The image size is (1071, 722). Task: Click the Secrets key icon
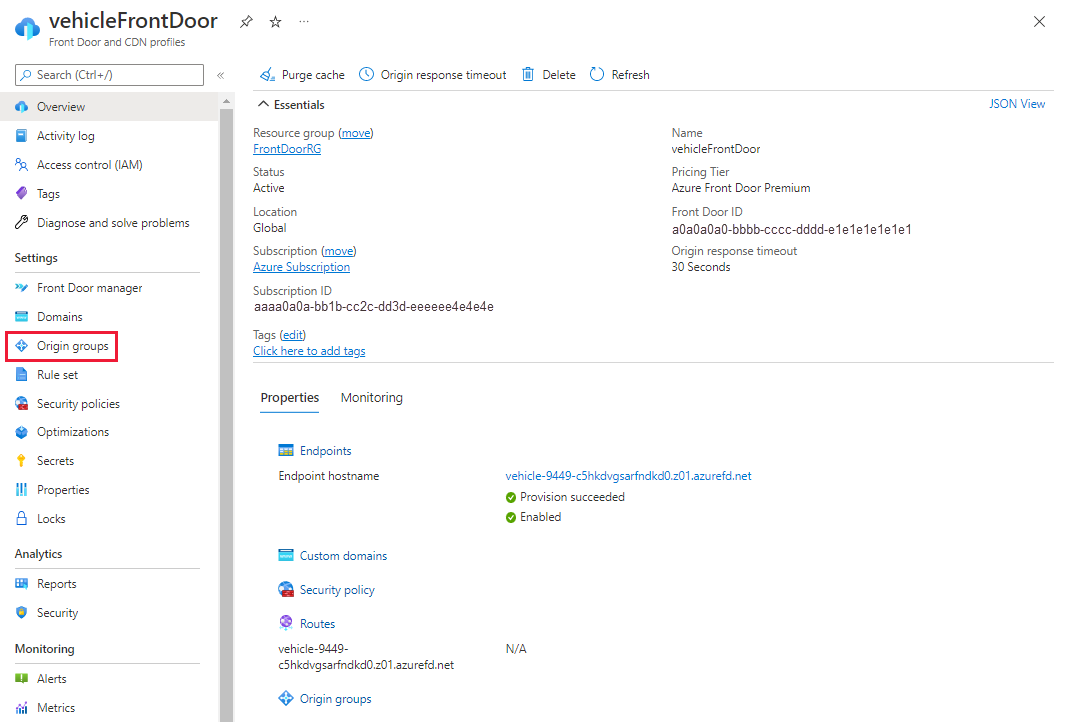tap(22, 460)
